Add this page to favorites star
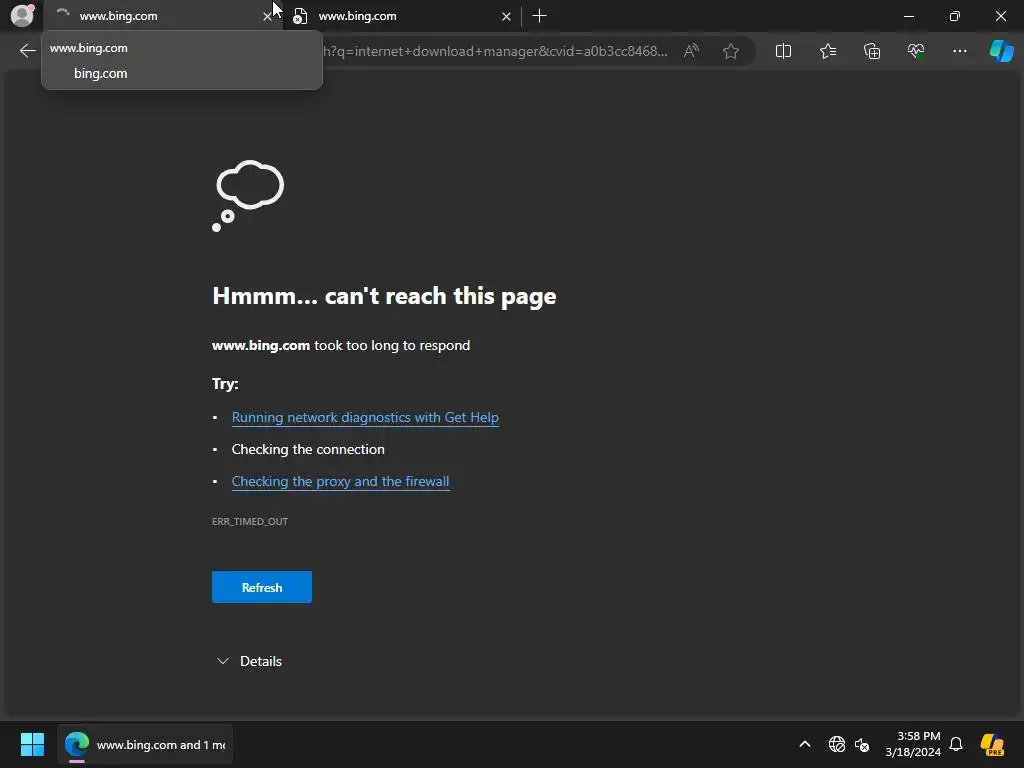1024x768 pixels. 731,51
